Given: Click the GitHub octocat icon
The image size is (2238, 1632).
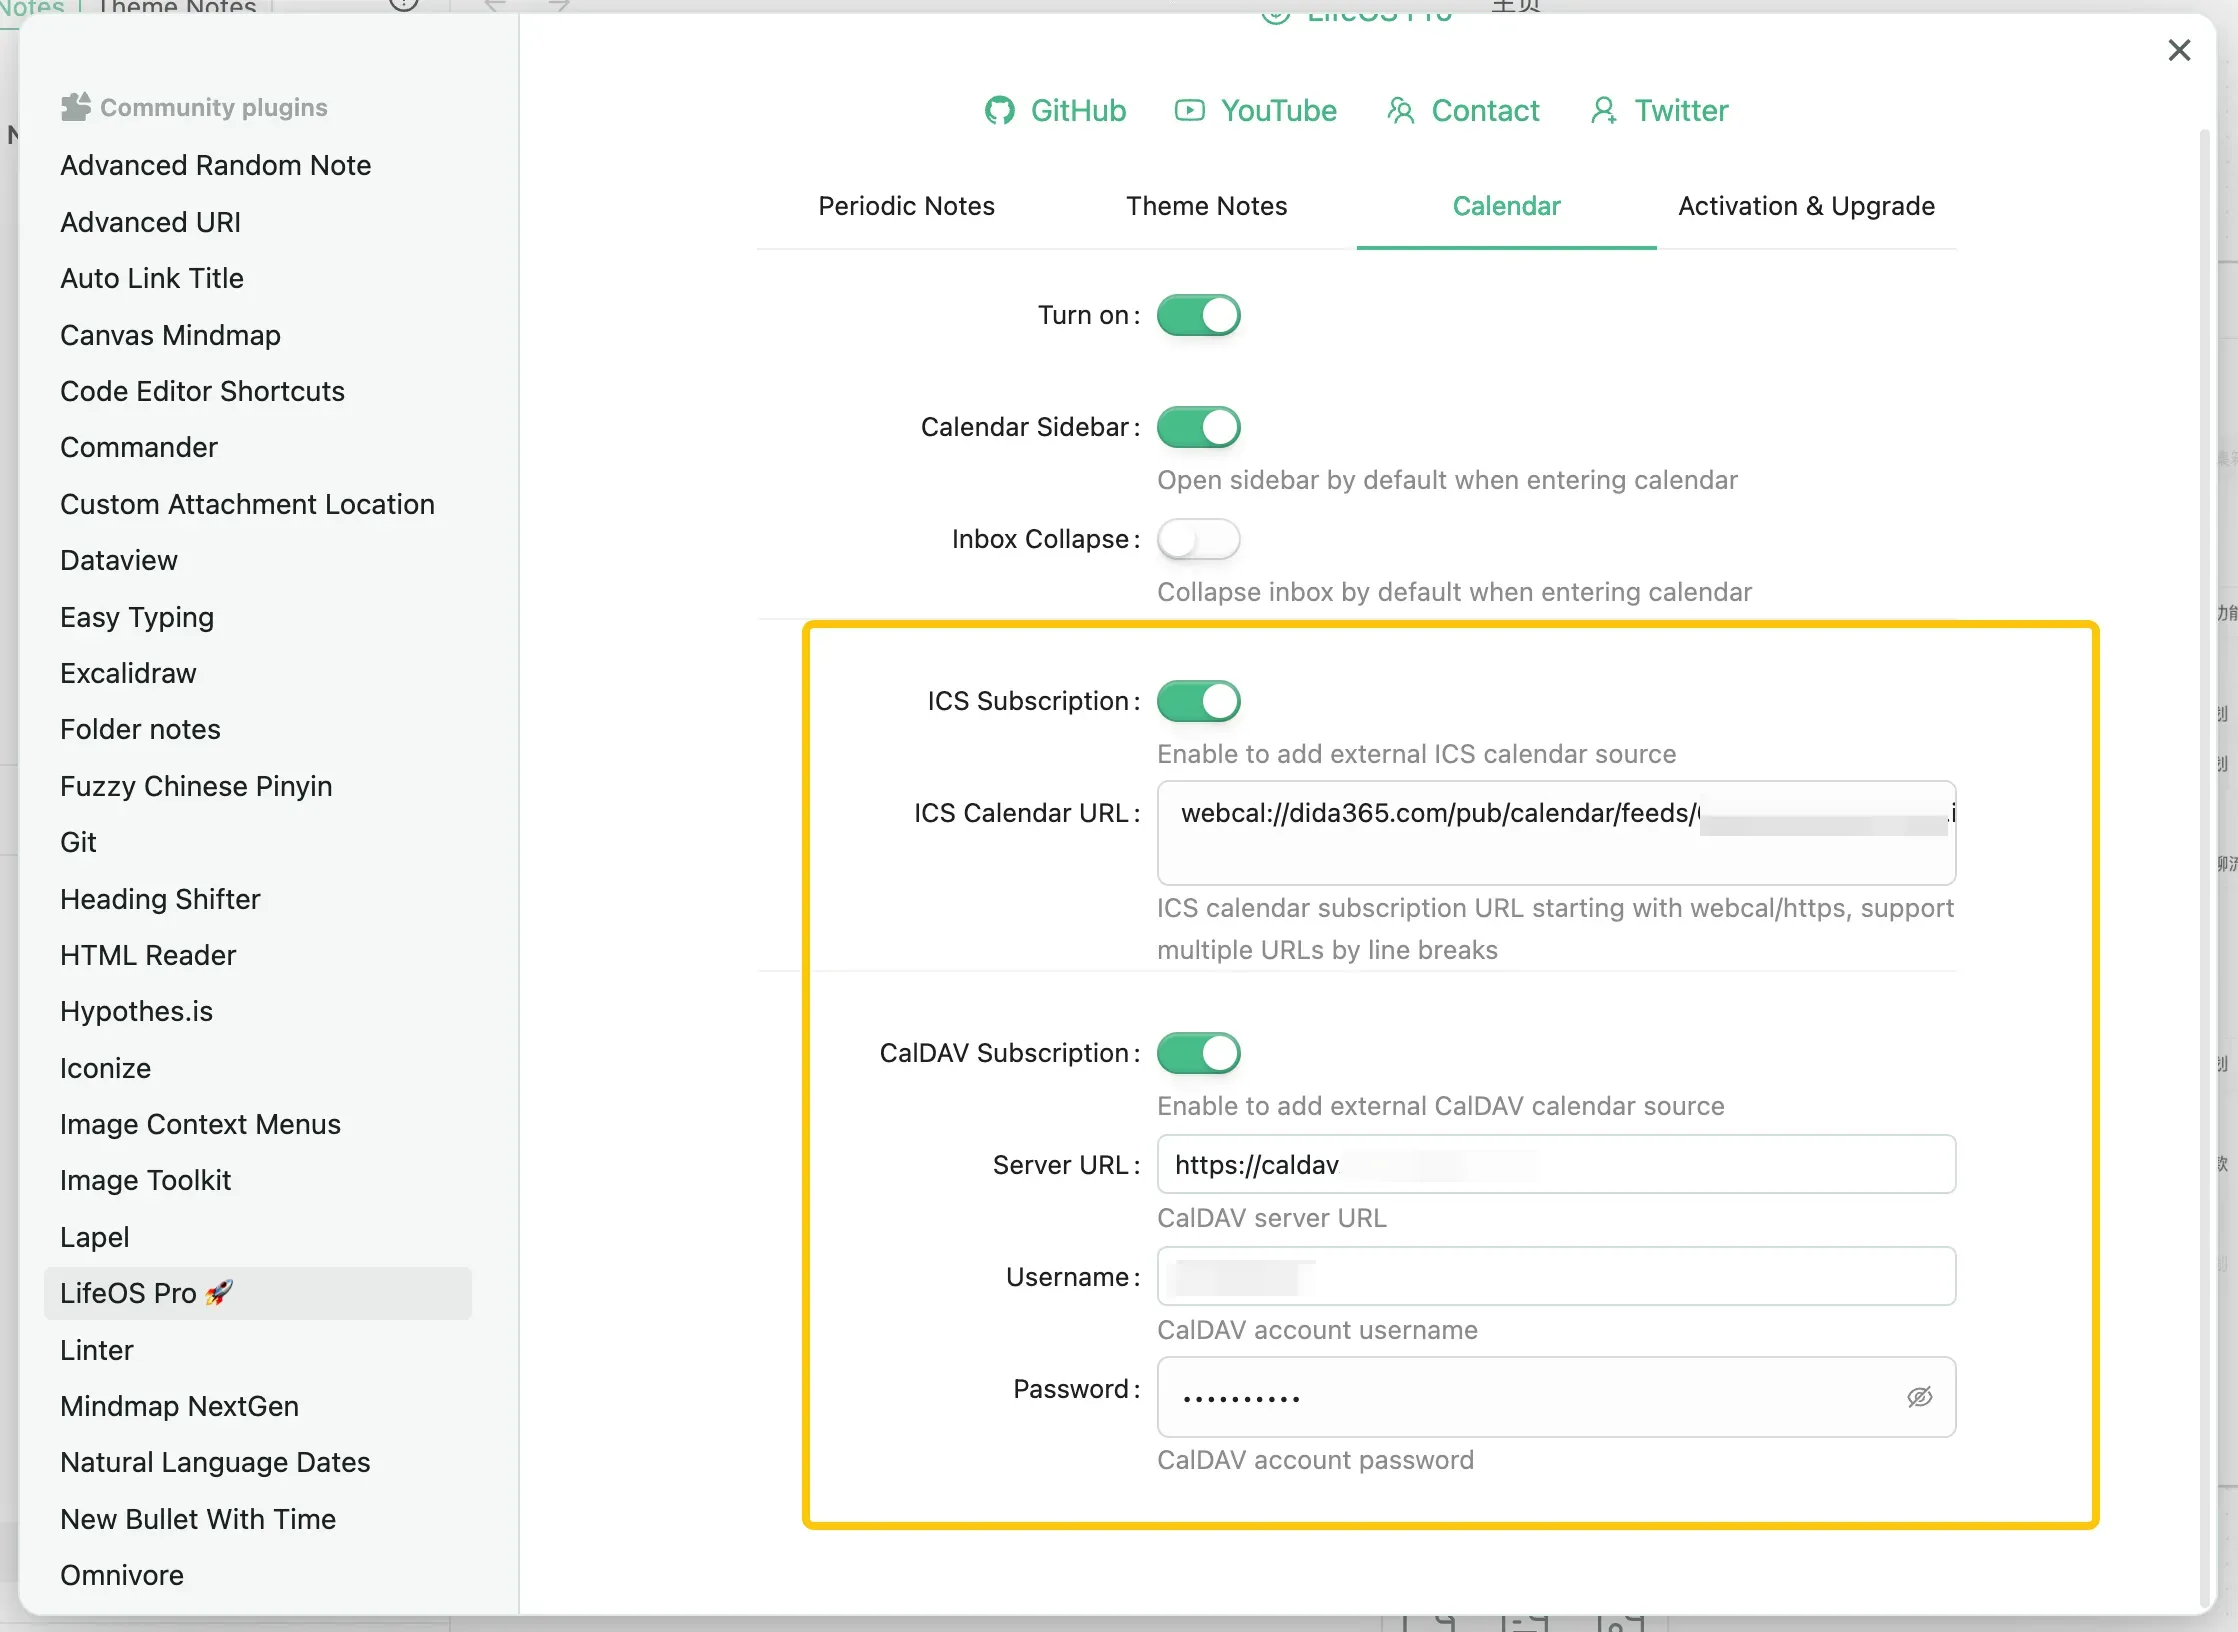Looking at the screenshot, I should click(999, 111).
